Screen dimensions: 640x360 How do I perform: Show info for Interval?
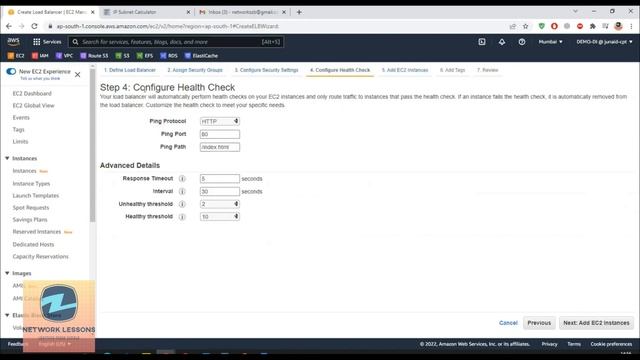pos(182,191)
